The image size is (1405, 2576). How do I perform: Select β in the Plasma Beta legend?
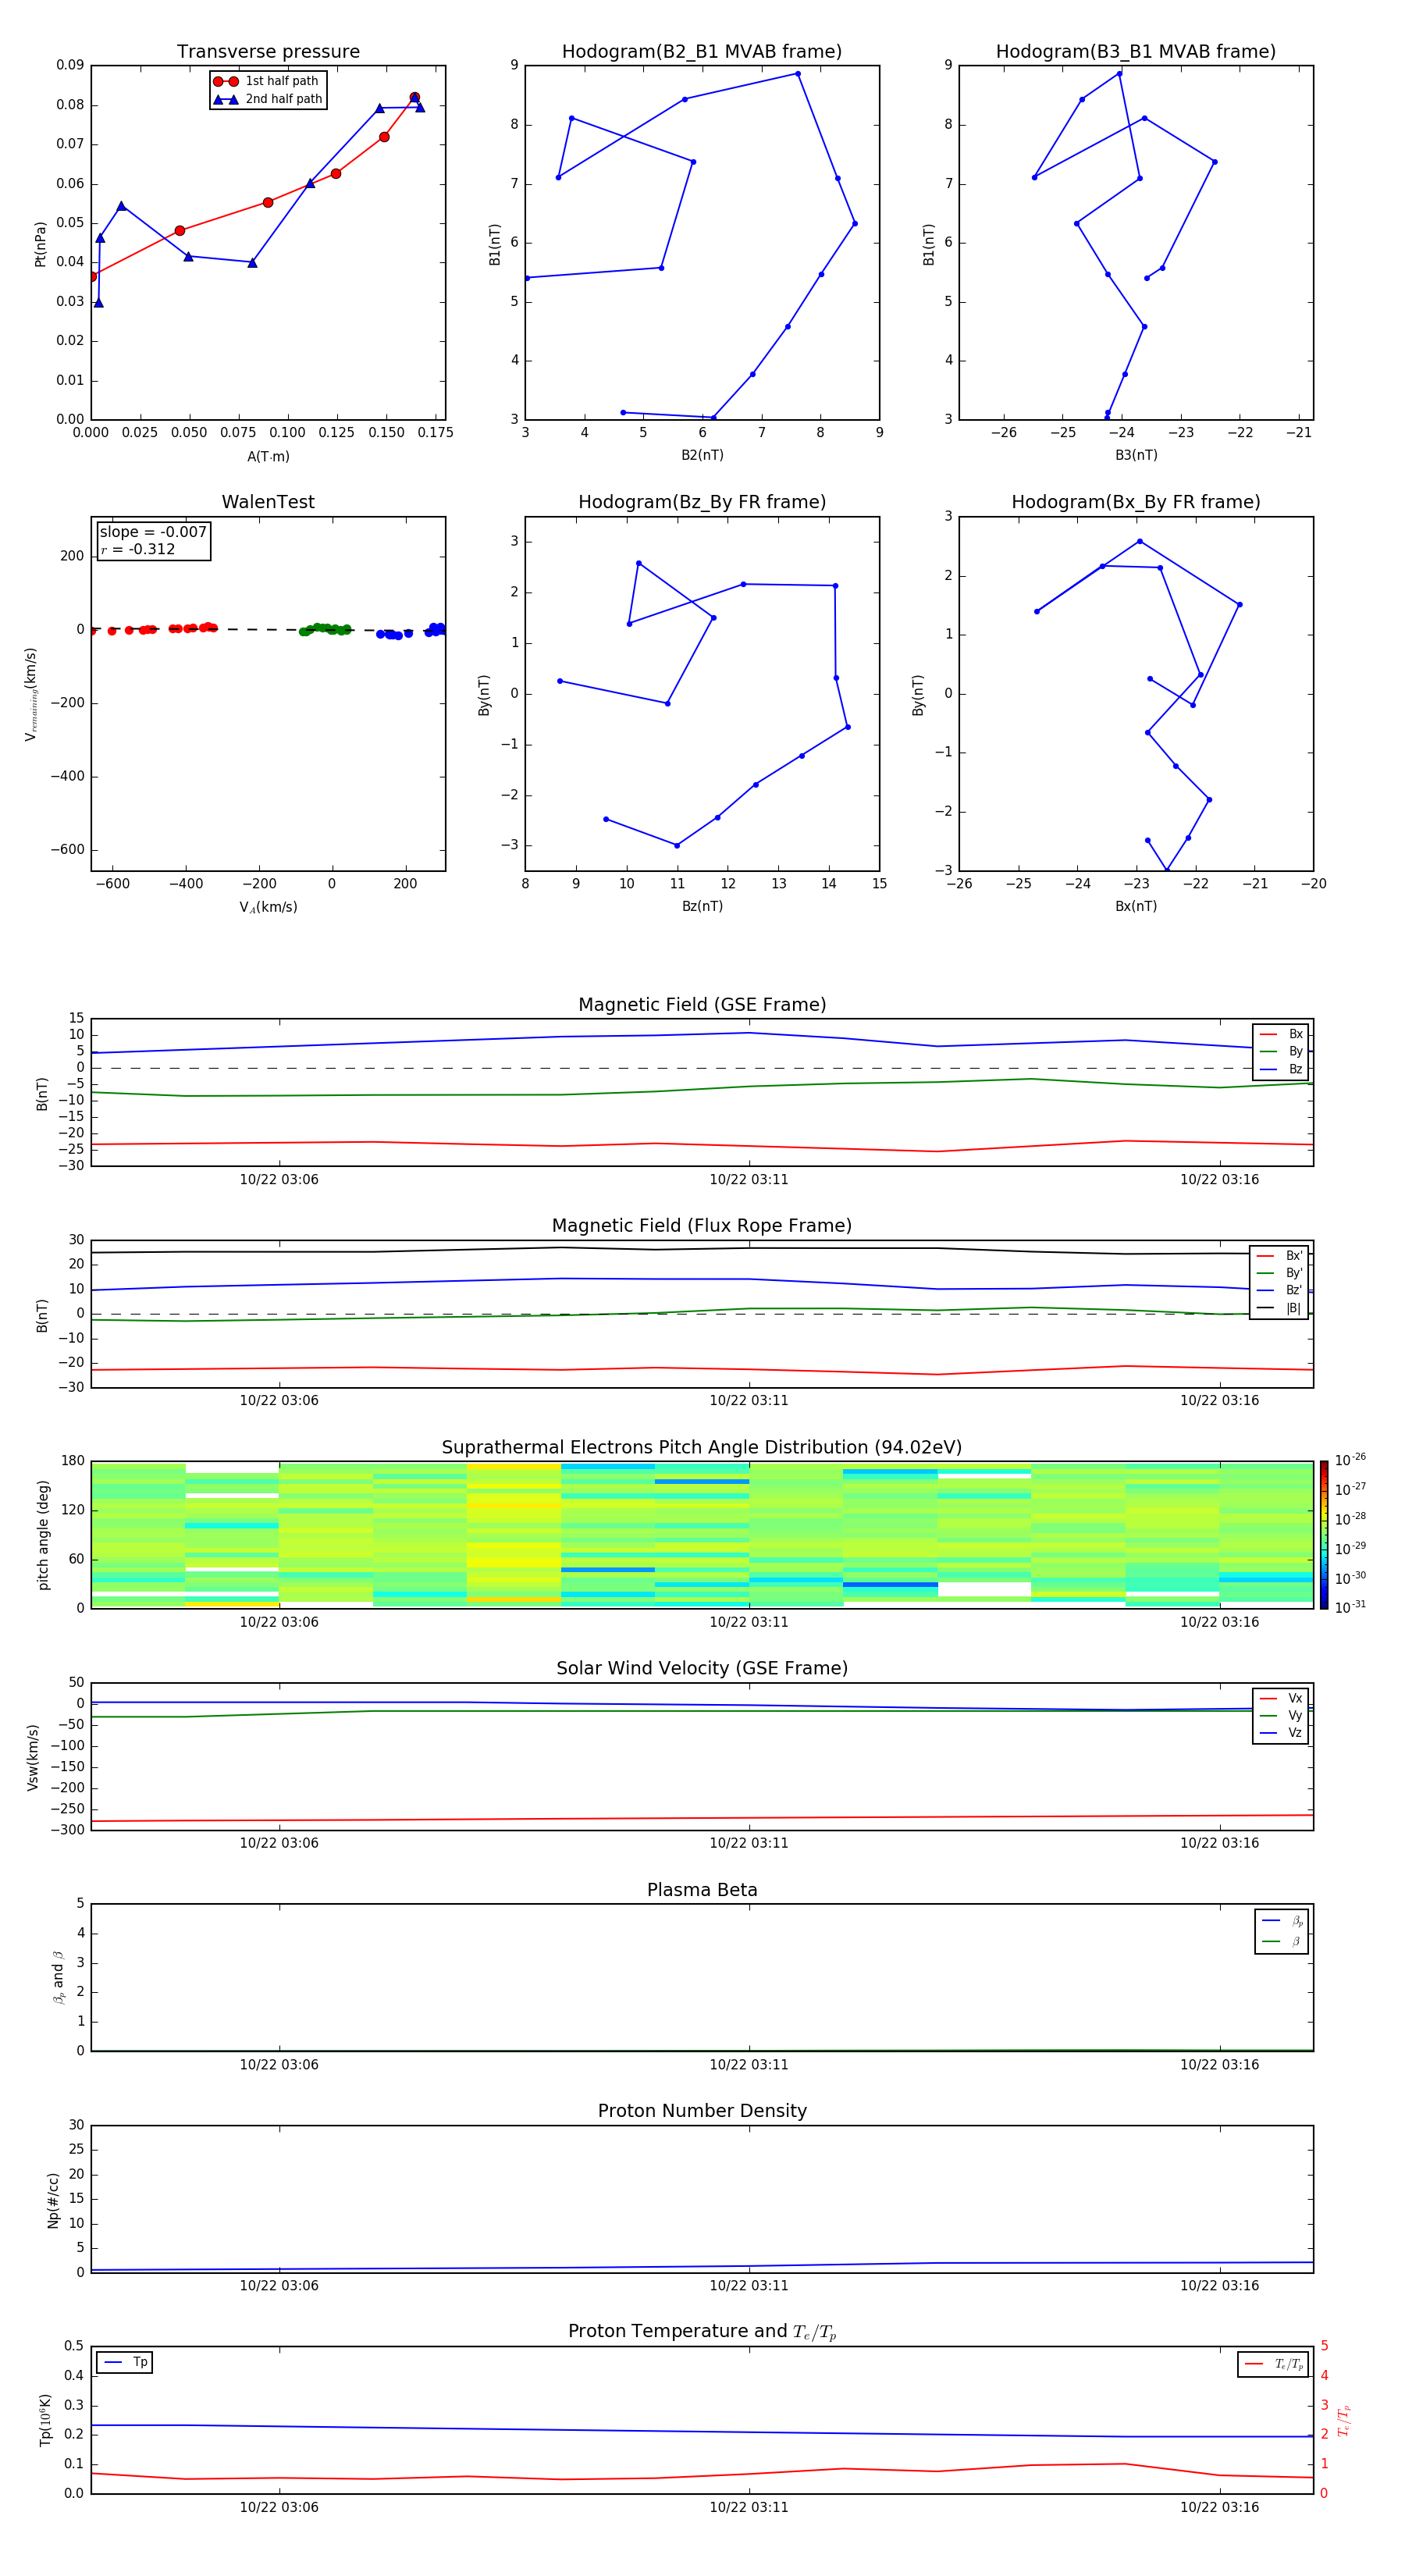(1282, 1941)
